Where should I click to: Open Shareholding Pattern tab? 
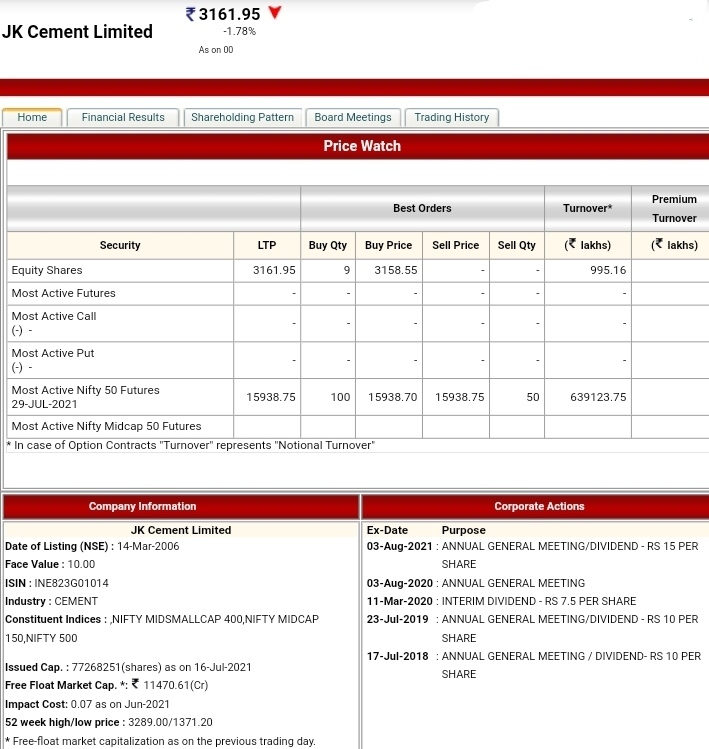point(242,118)
